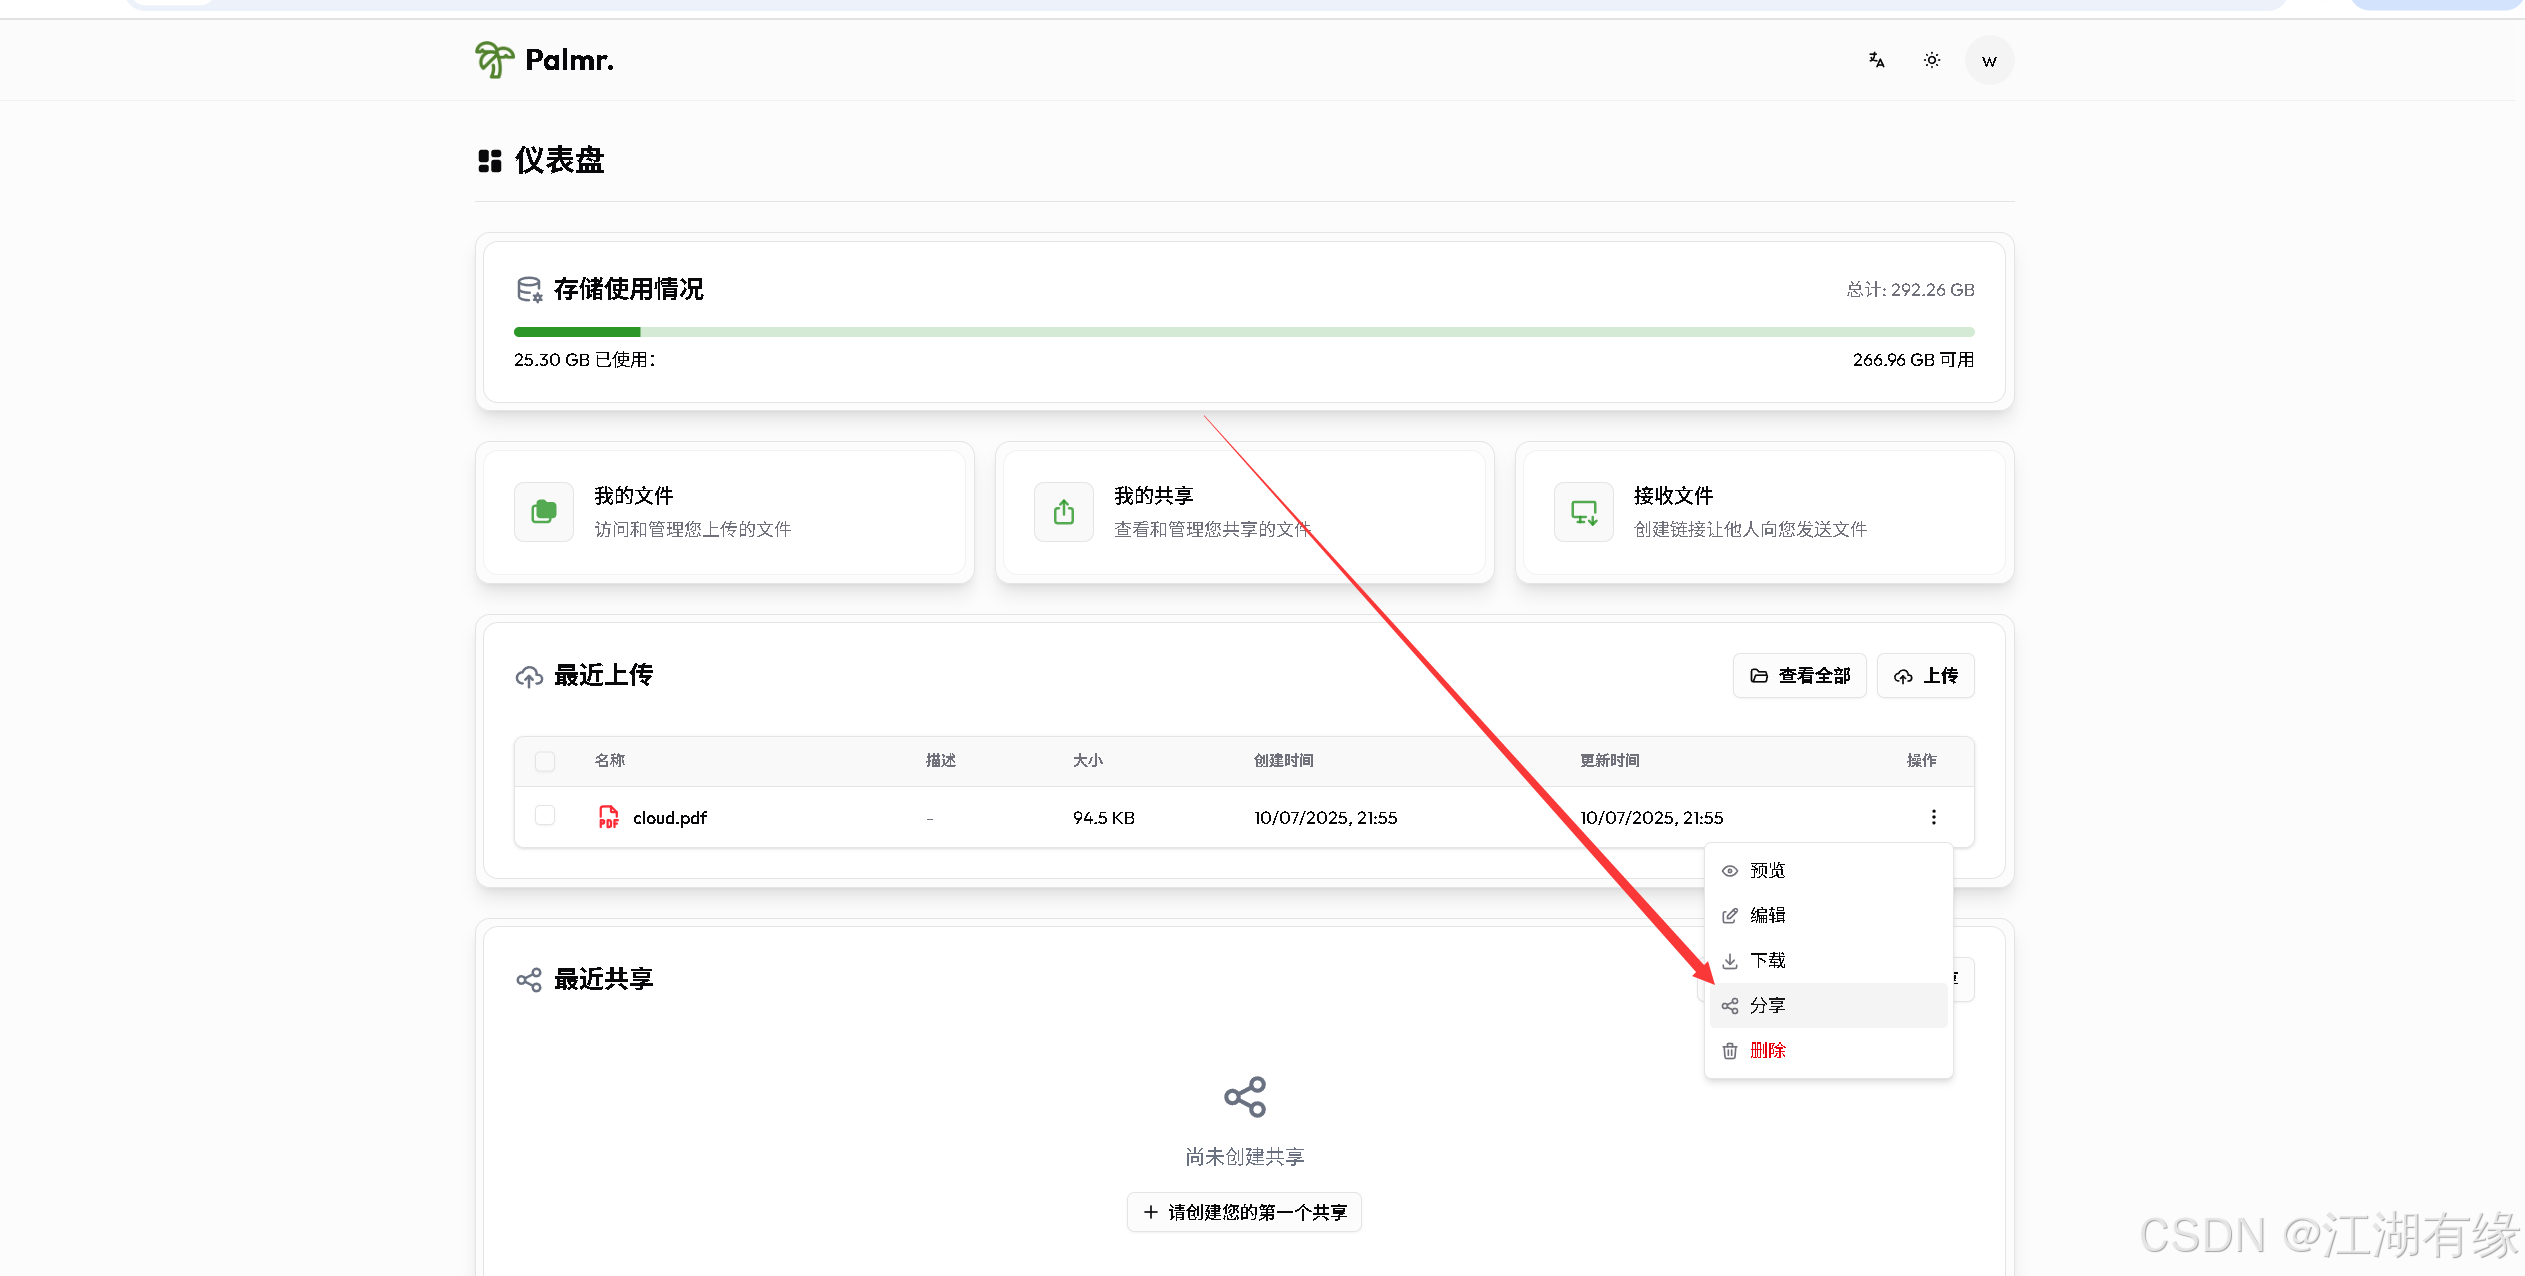Select 分享 in the context menu
The width and height of the screenshot is (2525, 1276).
1767,1005
